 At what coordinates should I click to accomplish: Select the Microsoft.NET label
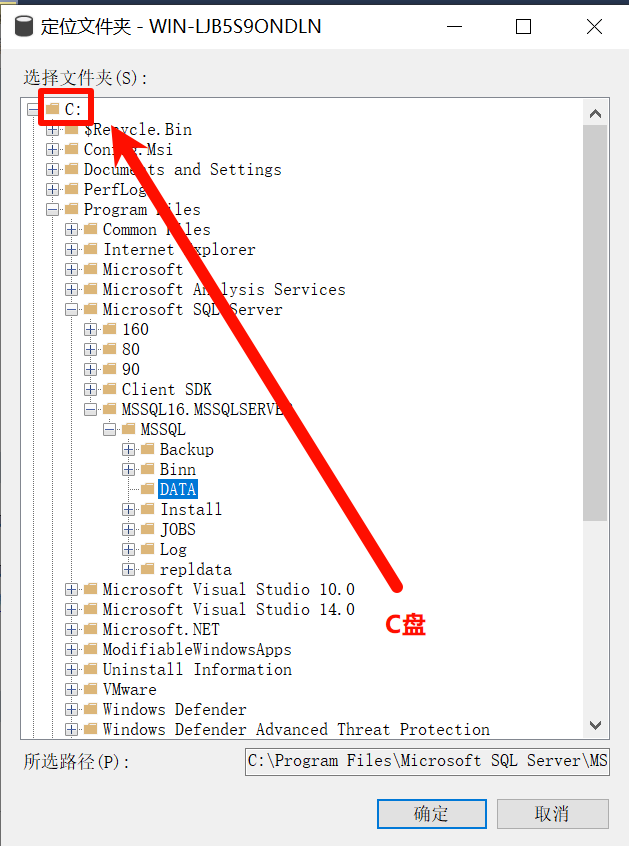[x=161, y=629]
